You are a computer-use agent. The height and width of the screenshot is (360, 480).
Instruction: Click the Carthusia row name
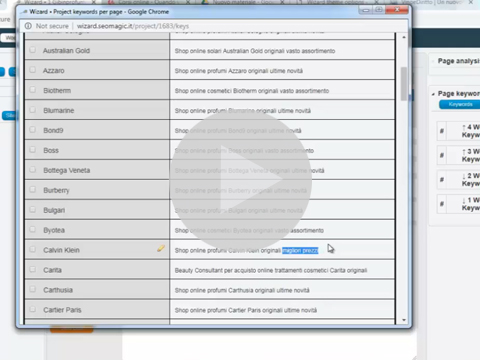click(58, 290)
